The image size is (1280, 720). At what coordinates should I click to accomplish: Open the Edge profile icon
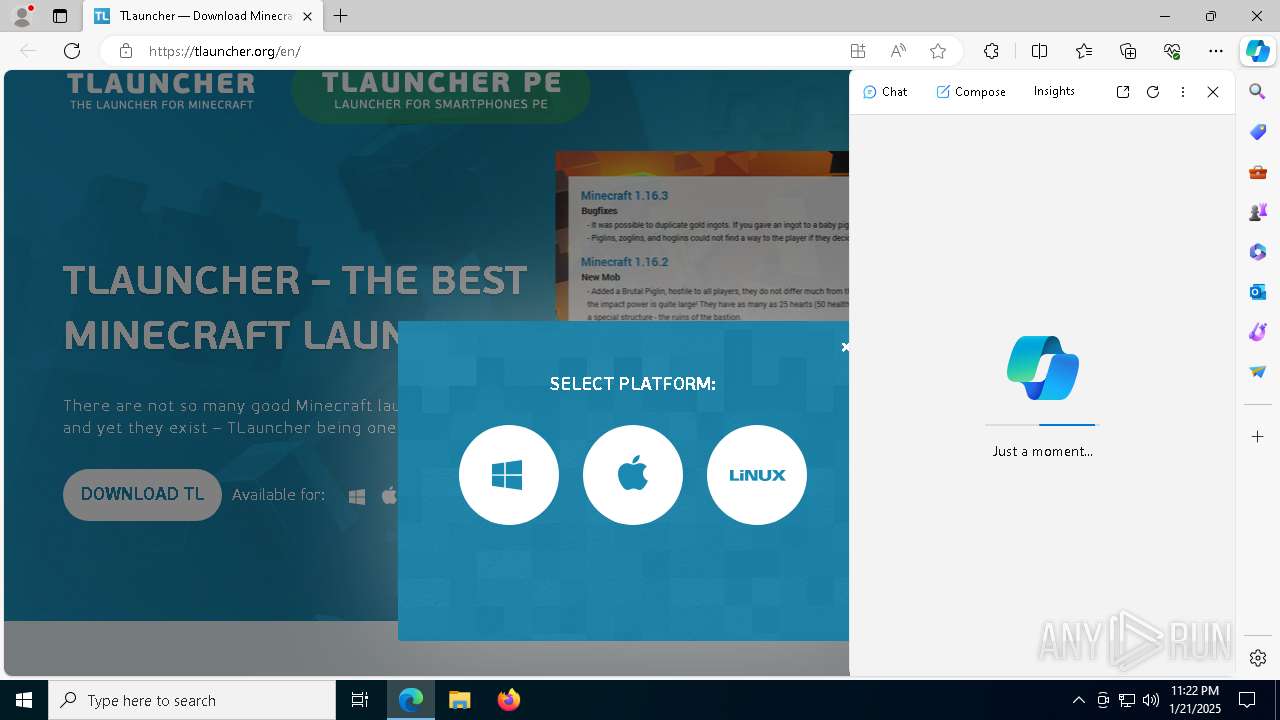[22, 16]
